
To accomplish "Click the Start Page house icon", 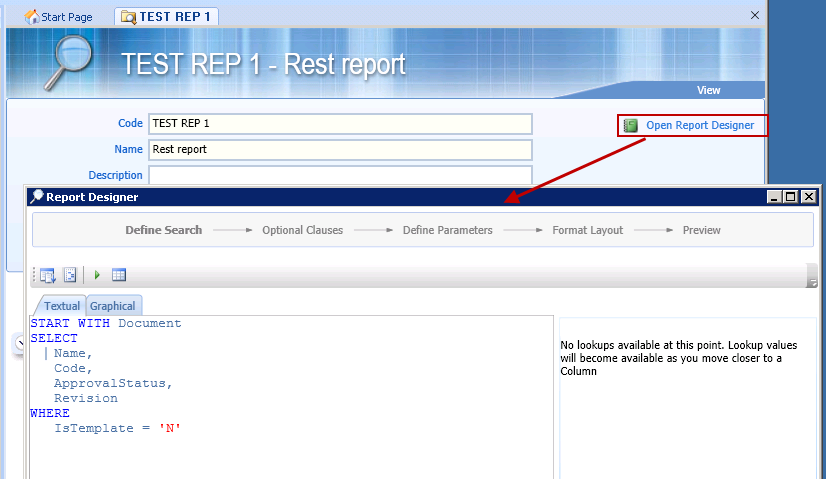I will (x=32, y=17).
